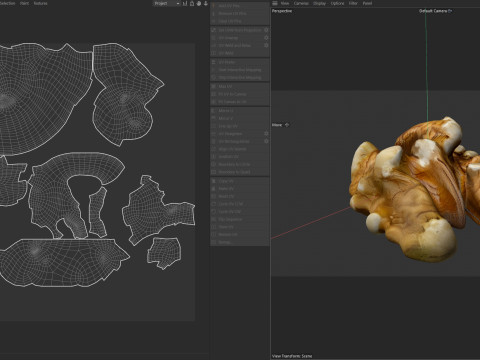Click the Flip Sequence command
Screen dimensions: 480x360
click(240, 219)
